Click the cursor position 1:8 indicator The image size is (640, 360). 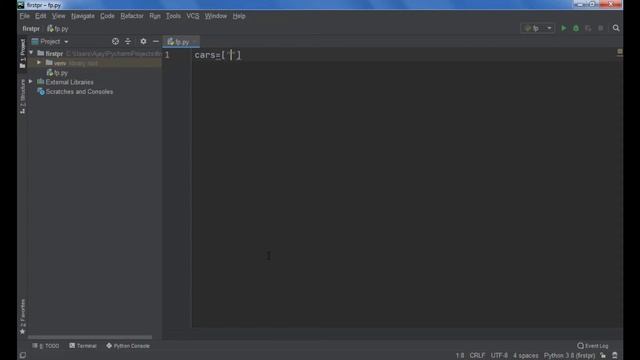[460, 356]
